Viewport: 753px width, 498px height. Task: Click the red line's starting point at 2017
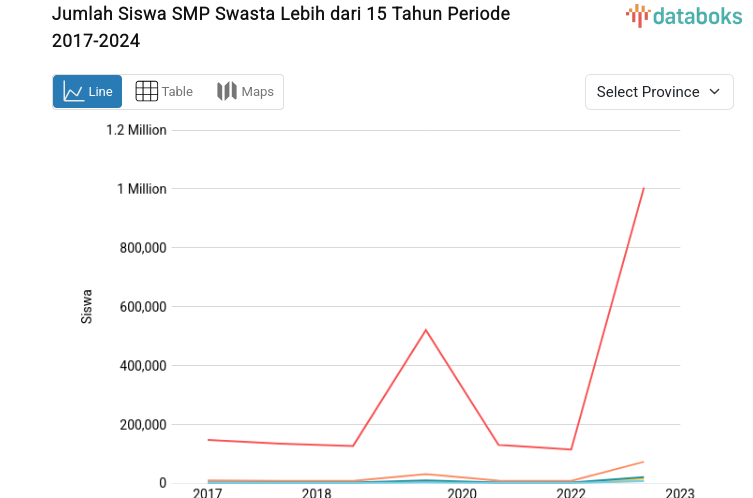coord(208,440)
